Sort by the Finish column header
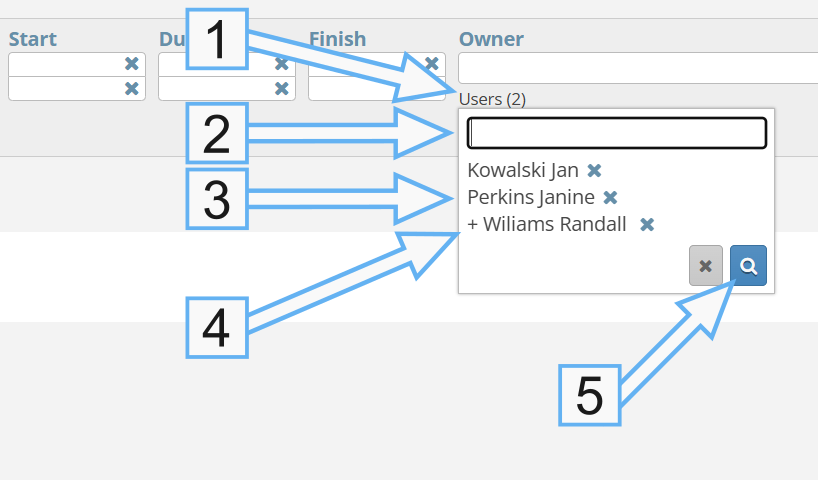 coord(338,39)
